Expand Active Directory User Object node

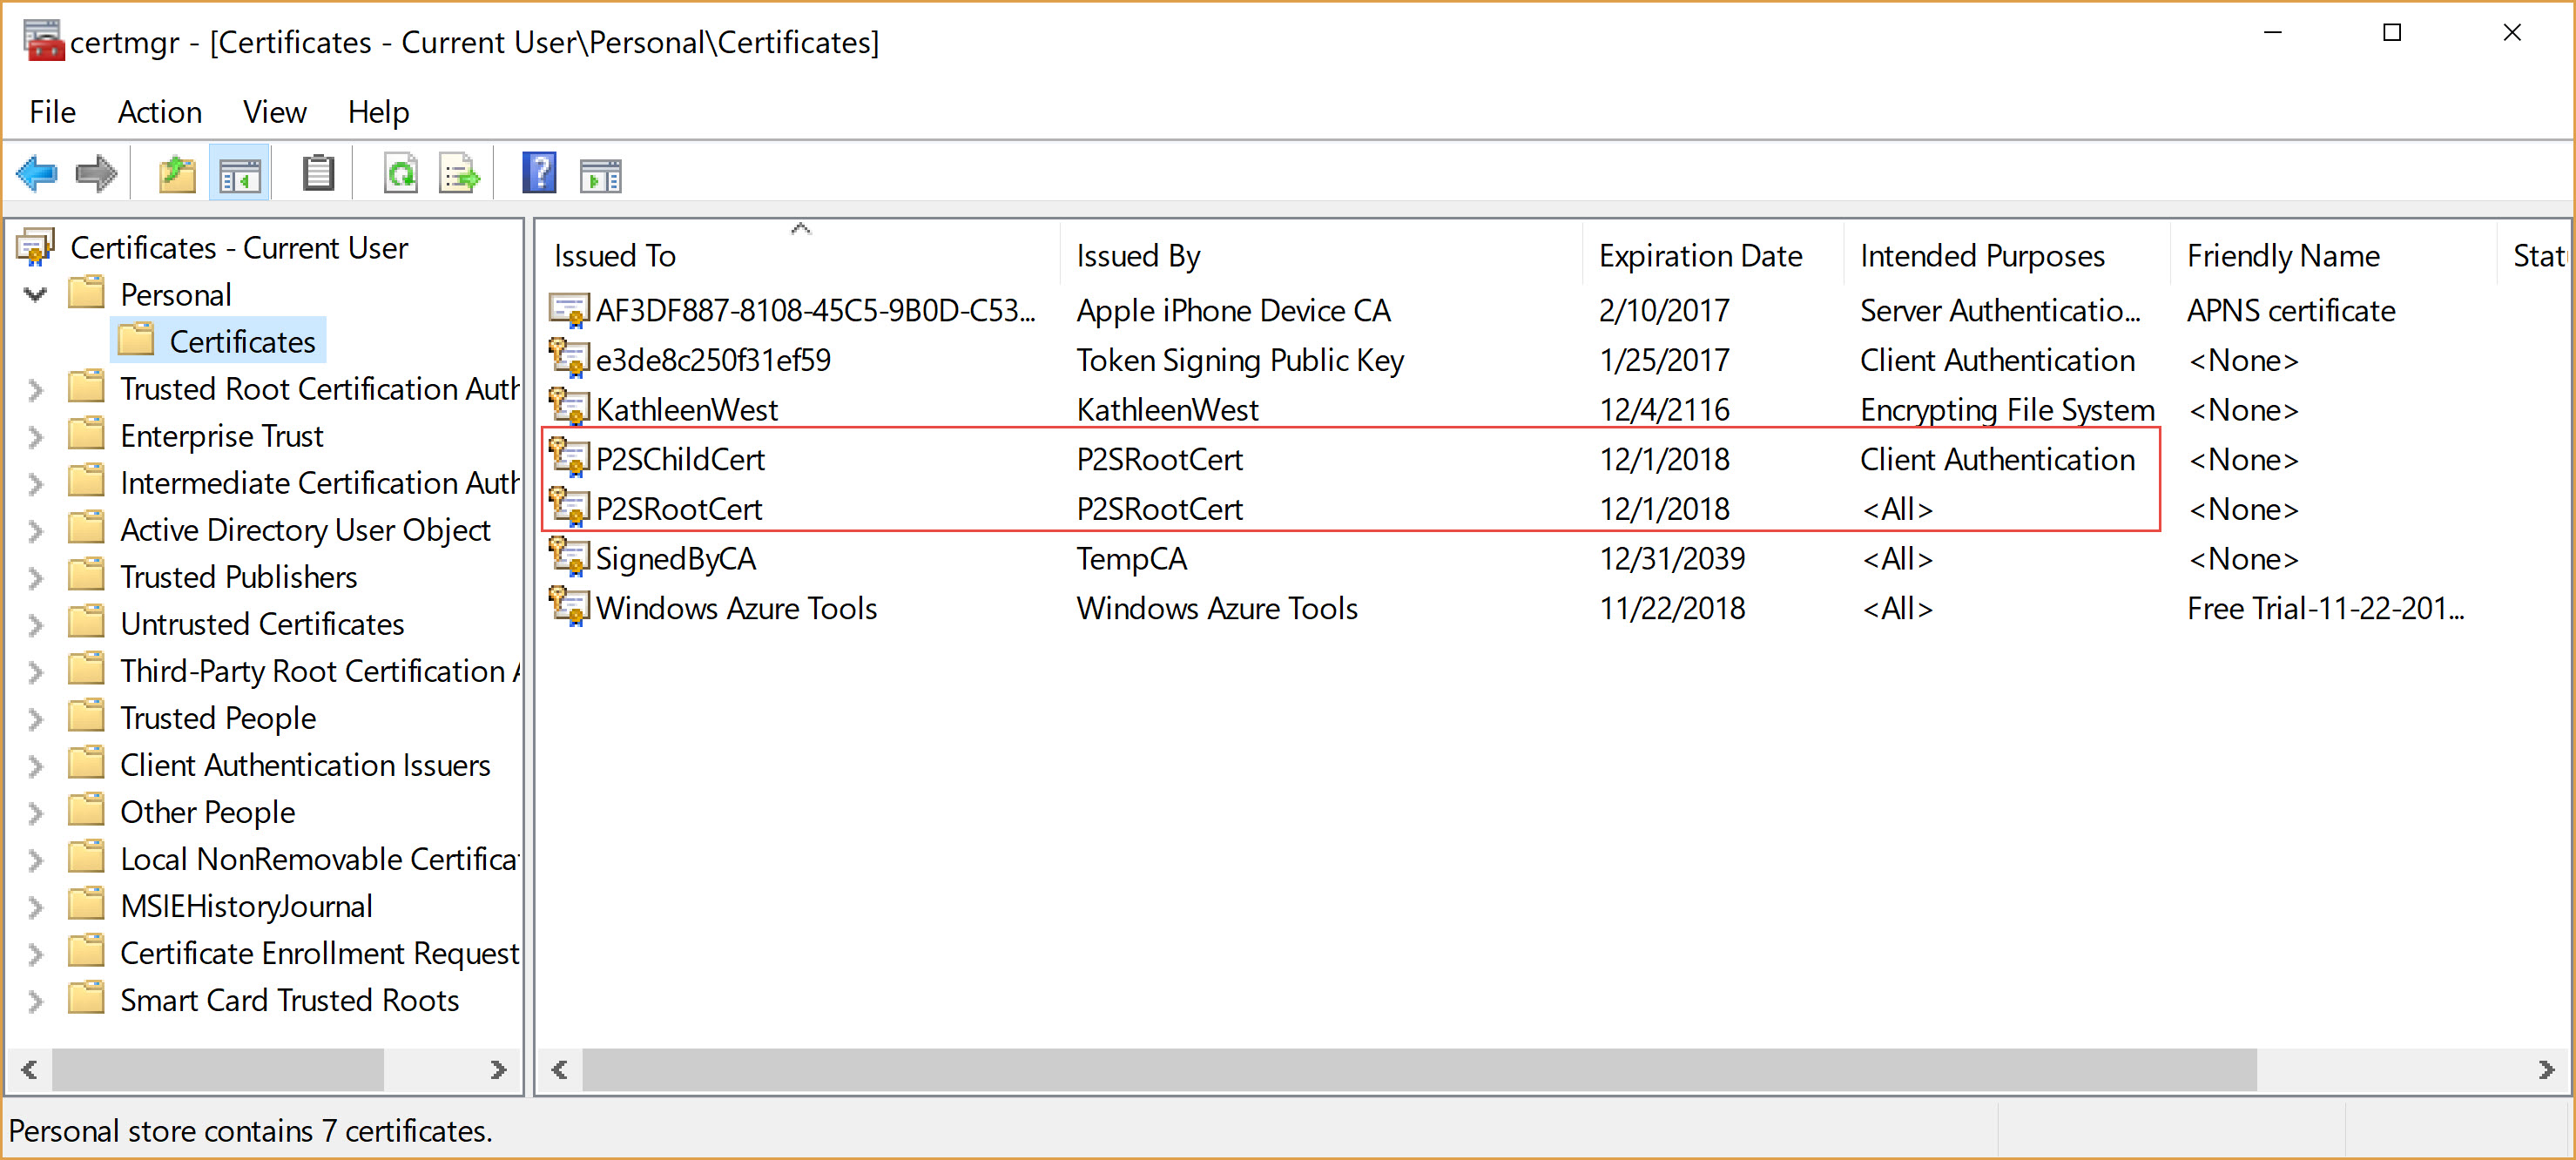(x=36, y=530)
